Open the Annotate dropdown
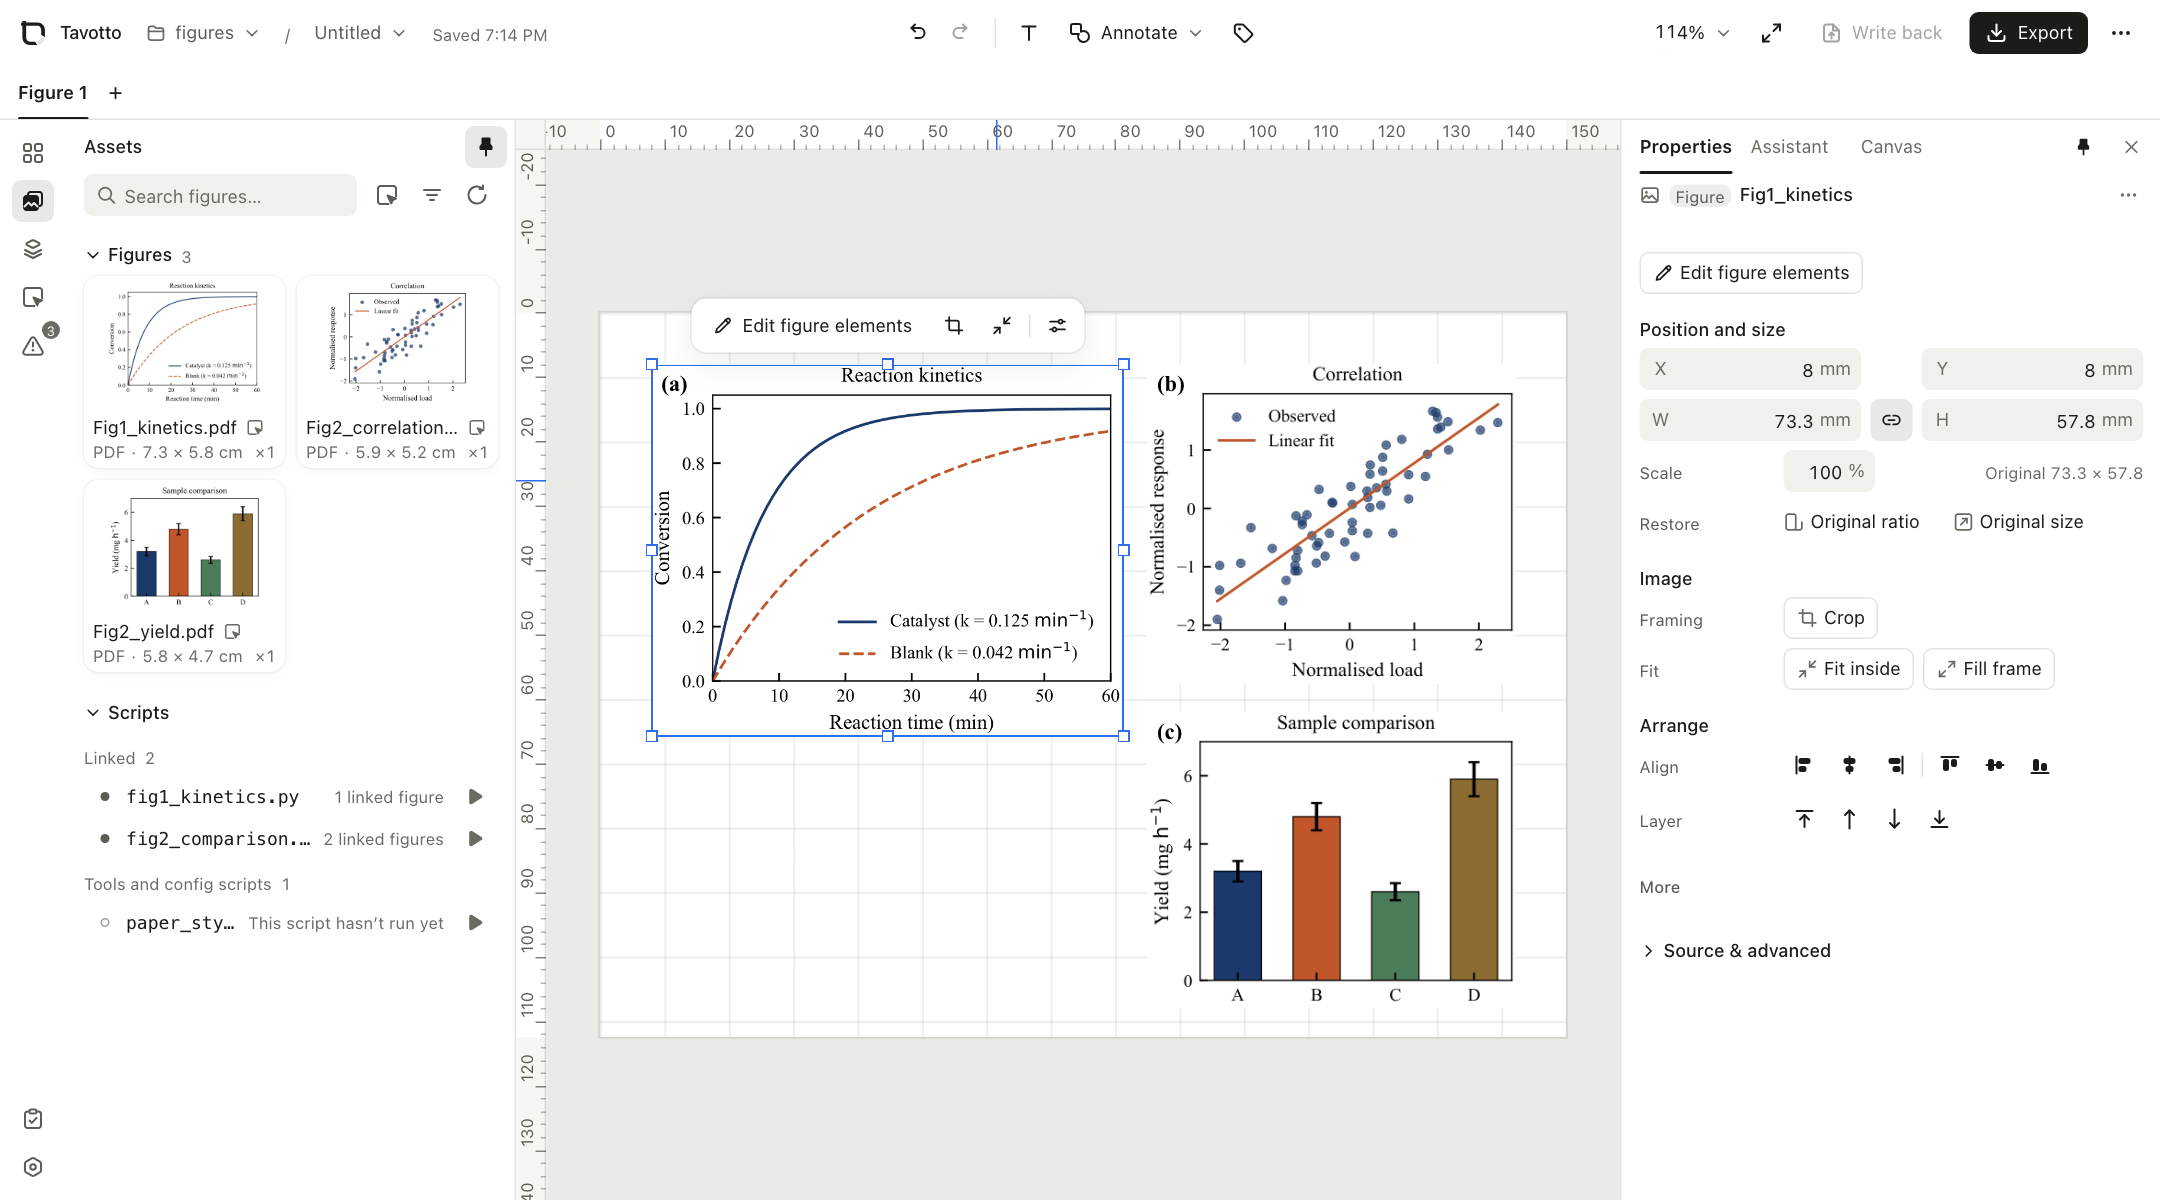Viewport: 2160px width, 1200px height. [1135, 33]
